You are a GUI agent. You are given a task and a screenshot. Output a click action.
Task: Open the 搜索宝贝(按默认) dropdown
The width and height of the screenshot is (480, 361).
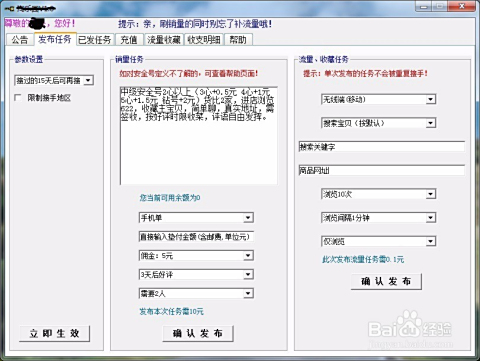pos(430,123)
